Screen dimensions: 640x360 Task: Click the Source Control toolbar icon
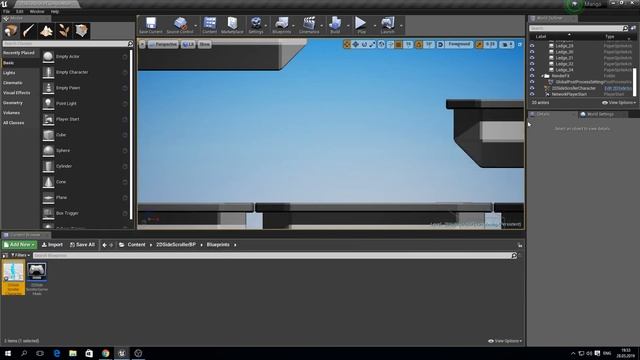click(180, 25)
